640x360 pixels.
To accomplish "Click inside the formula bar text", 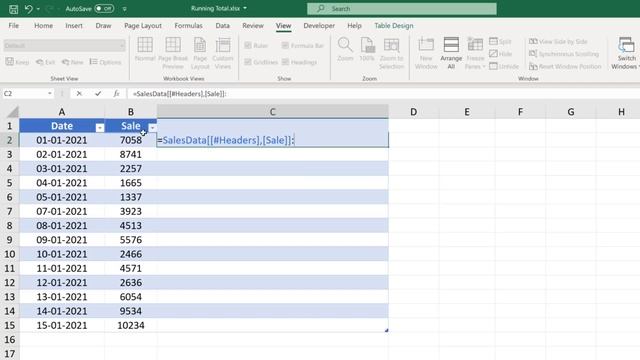I will (180, 93).
